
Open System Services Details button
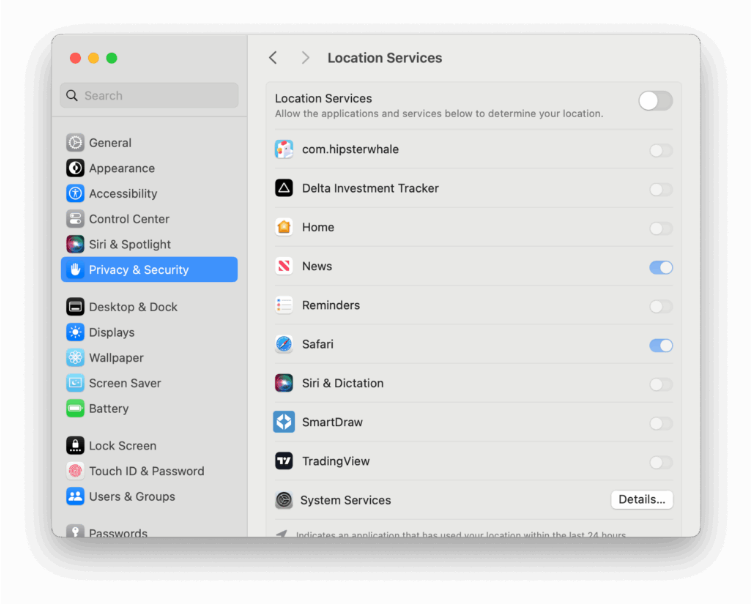[x=642, y=500]
